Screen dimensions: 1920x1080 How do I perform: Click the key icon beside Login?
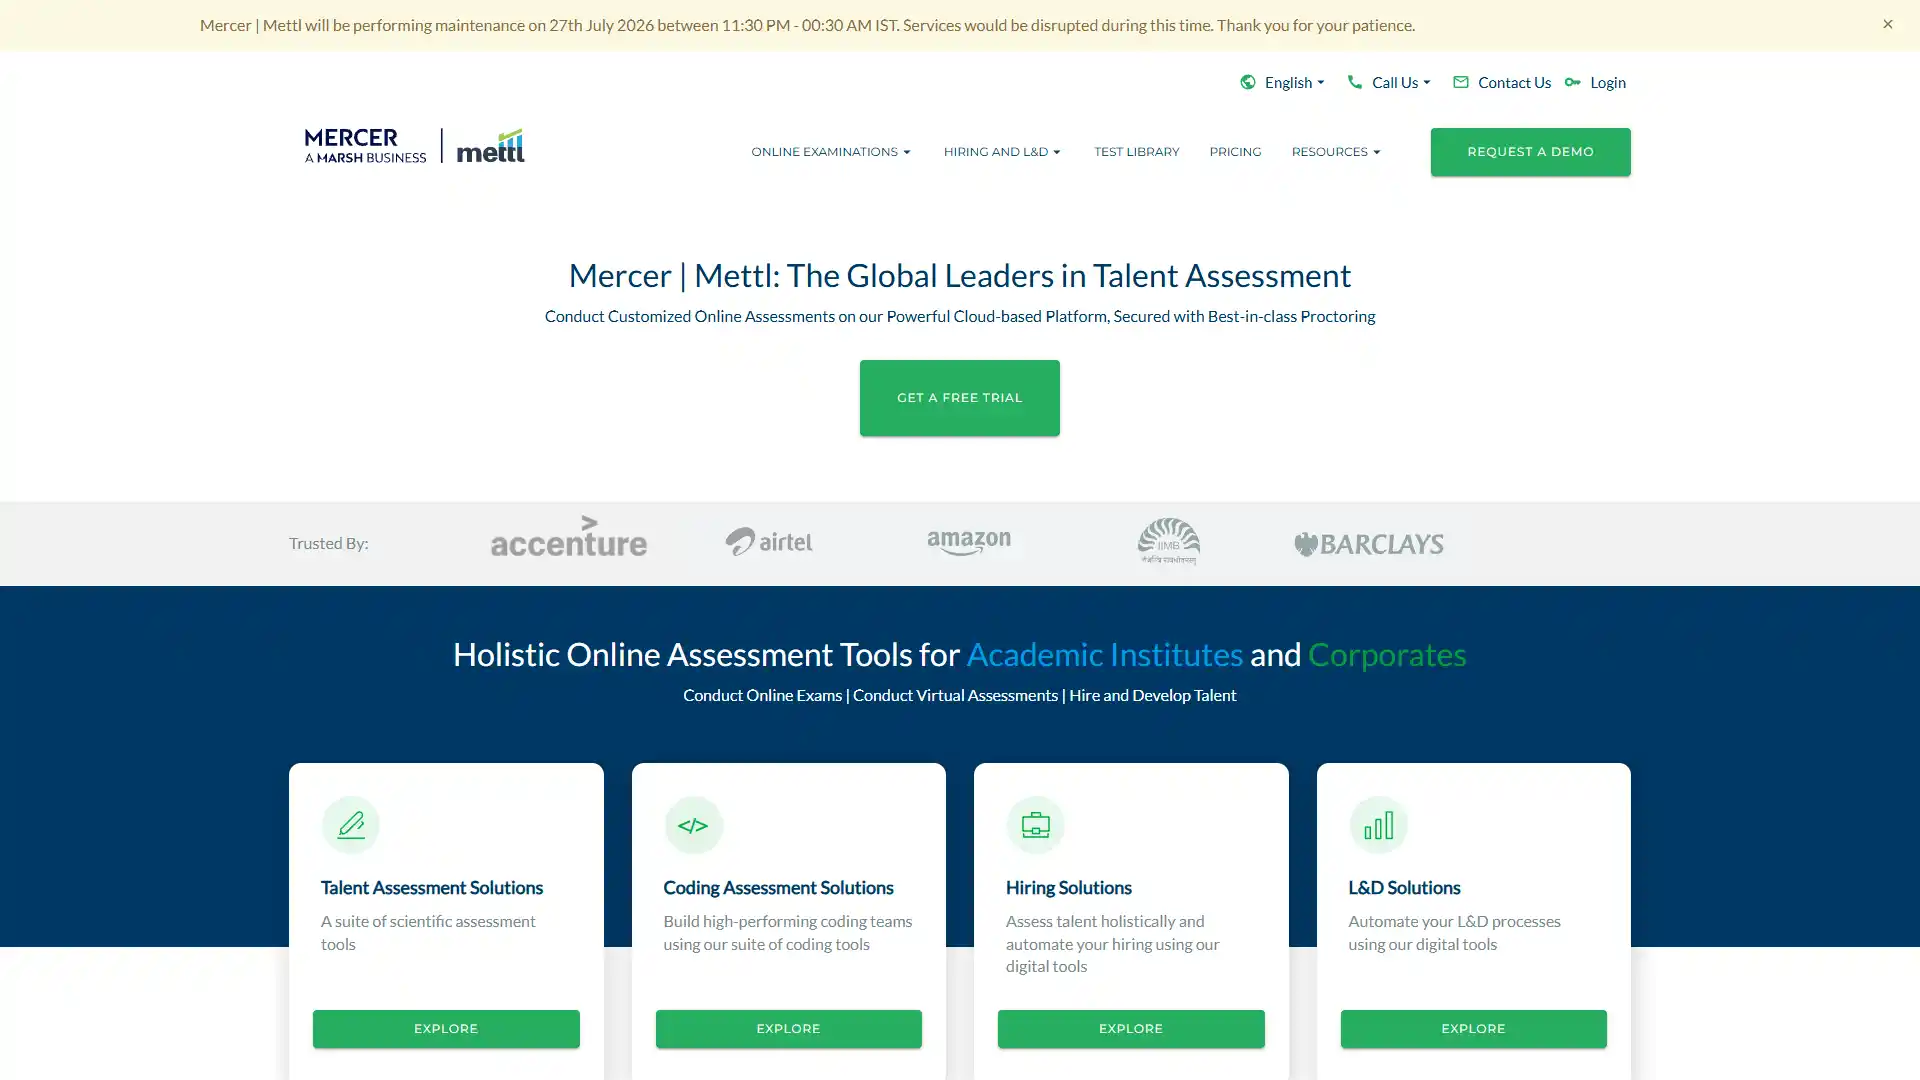click(x=1573, y=82)
